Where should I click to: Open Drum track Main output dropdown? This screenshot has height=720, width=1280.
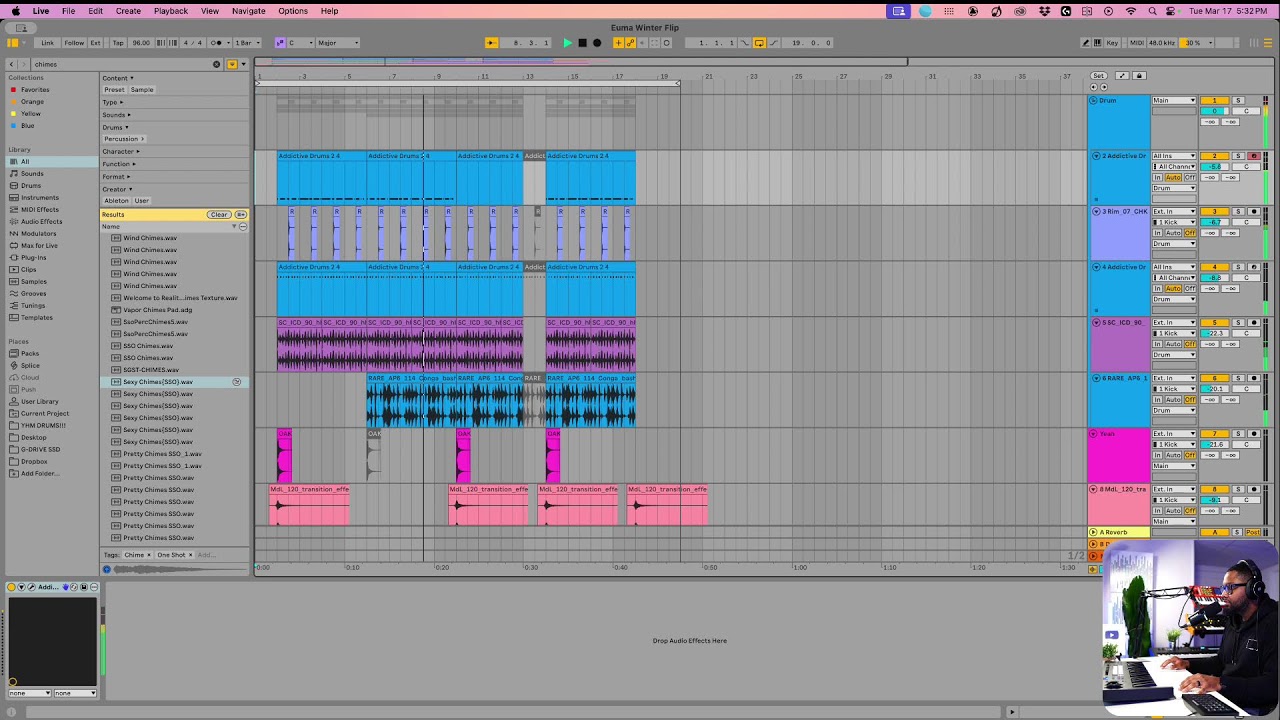point(1174,101)
